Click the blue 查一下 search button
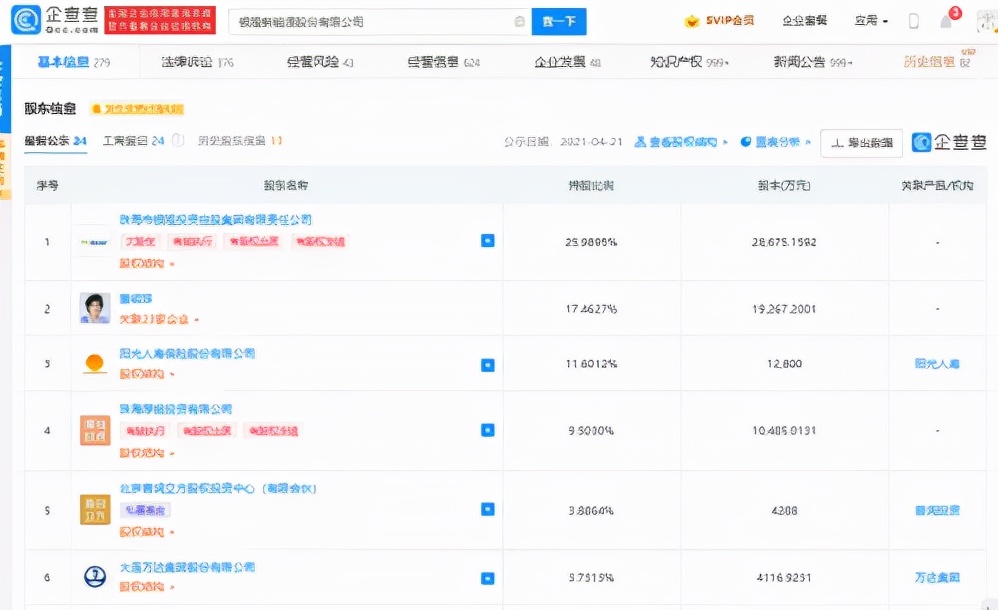The height and width of the screenshot is (610, 998). (559, 22)
